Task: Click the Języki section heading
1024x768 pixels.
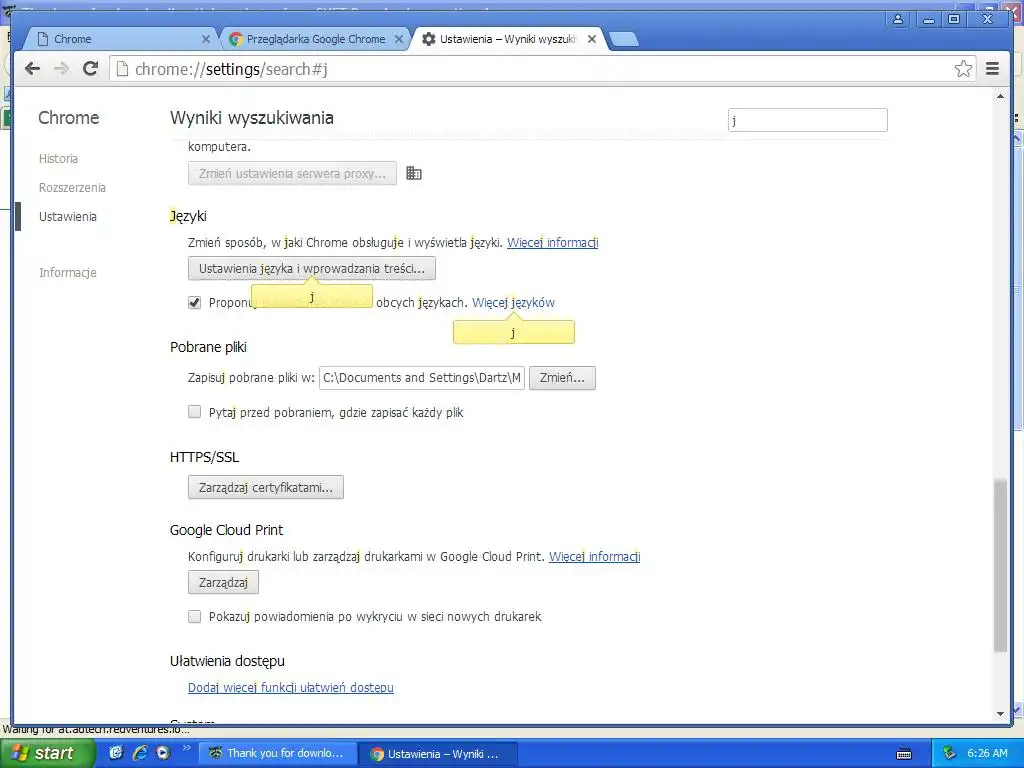Action: coord(188,216)
